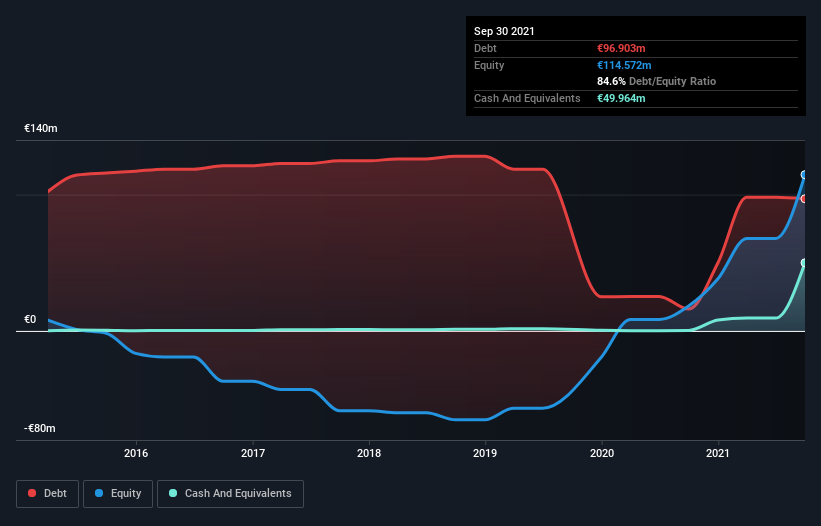The image size is (821, 526).
Task: Click the 2016 axis label
Action: click(x=136, y=453)
